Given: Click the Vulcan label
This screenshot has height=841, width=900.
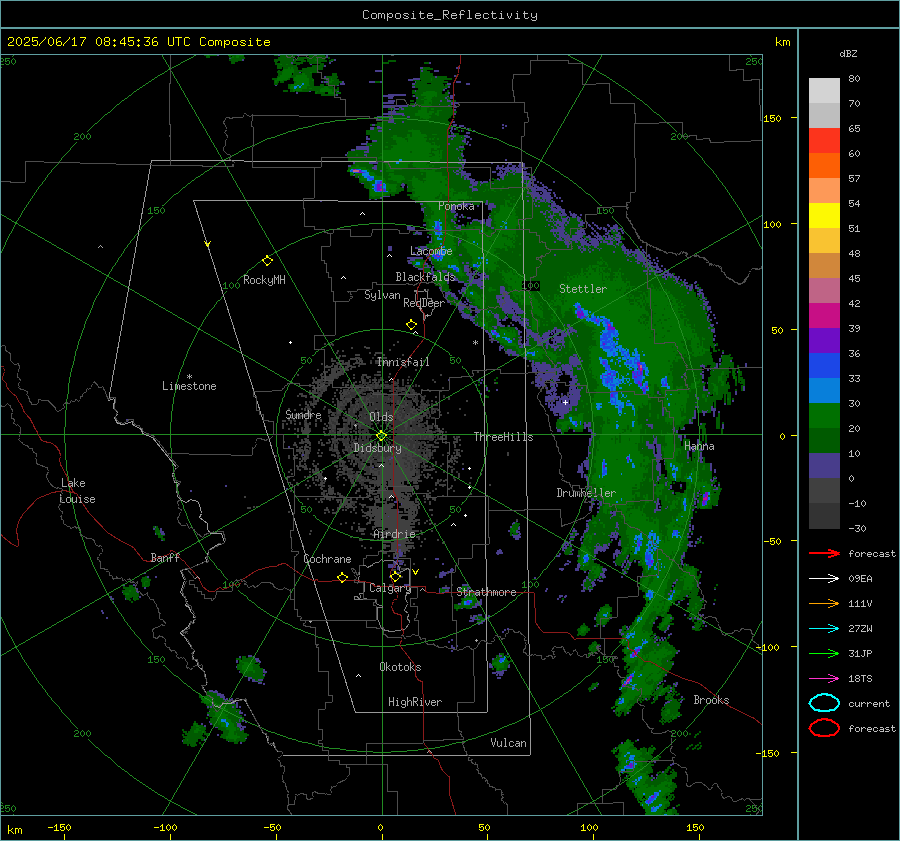Looking at the screenshot, I should pos(508,743).
